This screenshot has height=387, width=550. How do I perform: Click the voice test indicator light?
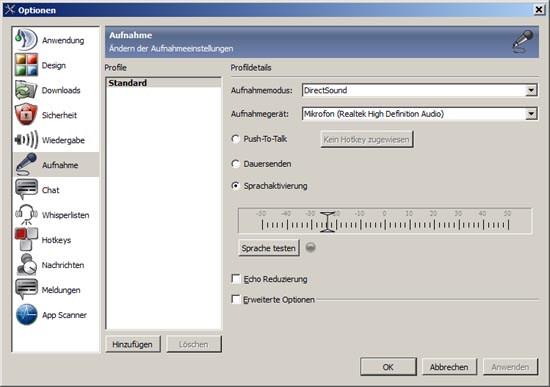point(310,247)
